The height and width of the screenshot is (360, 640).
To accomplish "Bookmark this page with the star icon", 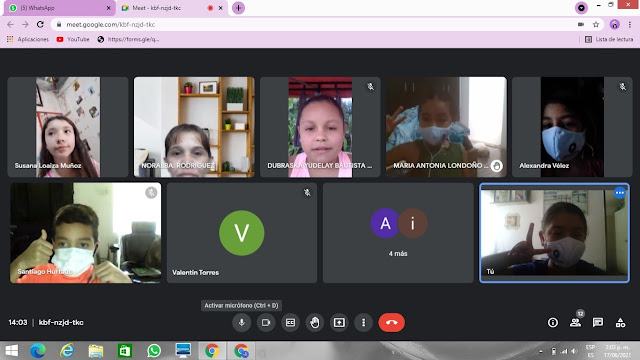I will pos(596,24).
